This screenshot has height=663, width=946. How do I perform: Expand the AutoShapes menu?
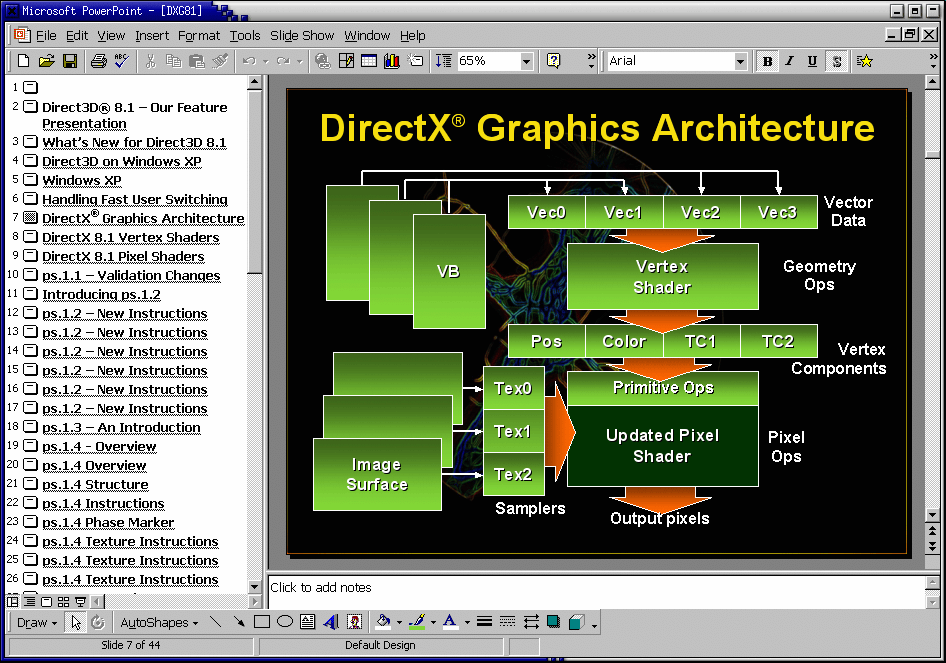tap(159, 623)
